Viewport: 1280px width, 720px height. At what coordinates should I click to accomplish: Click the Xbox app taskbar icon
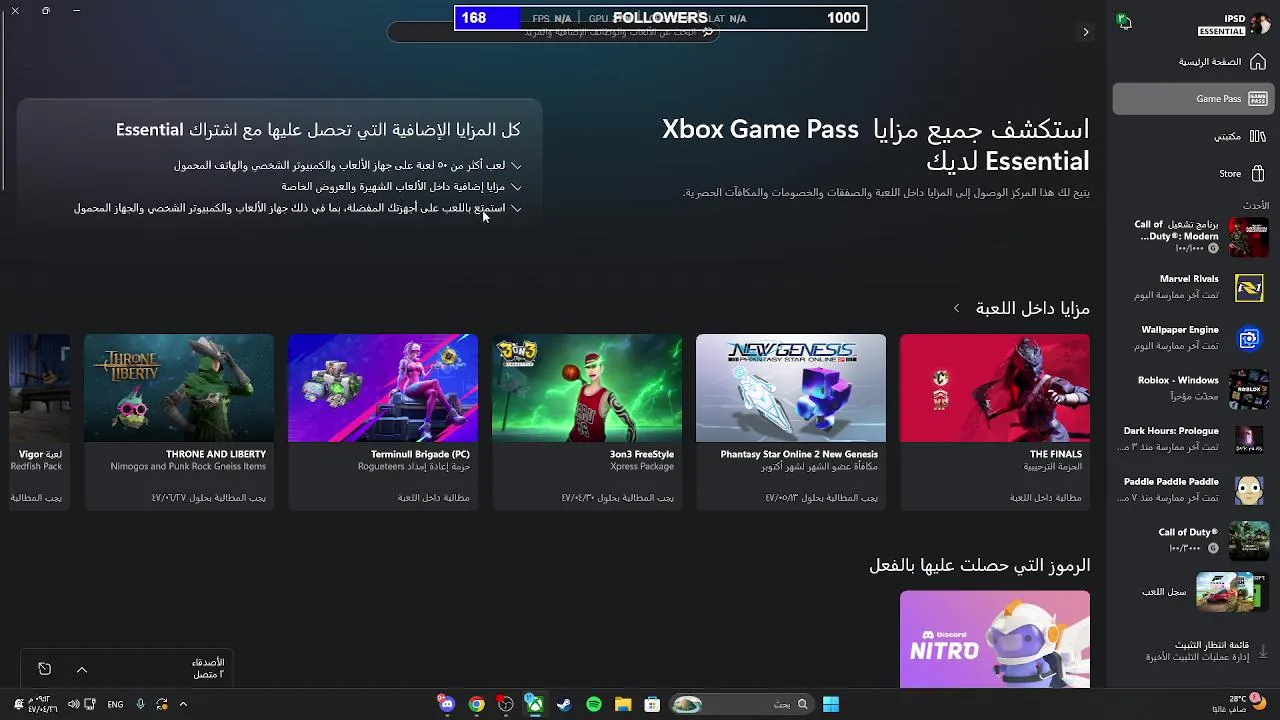[x=535, y=704]
